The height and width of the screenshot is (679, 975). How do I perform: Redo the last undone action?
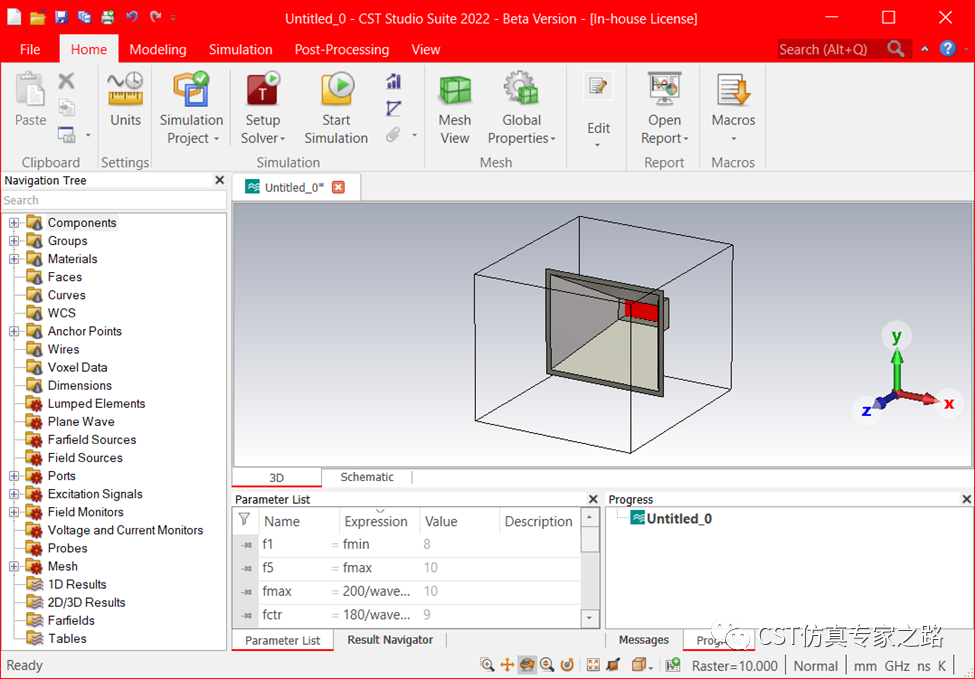click(x=155, y=17)
